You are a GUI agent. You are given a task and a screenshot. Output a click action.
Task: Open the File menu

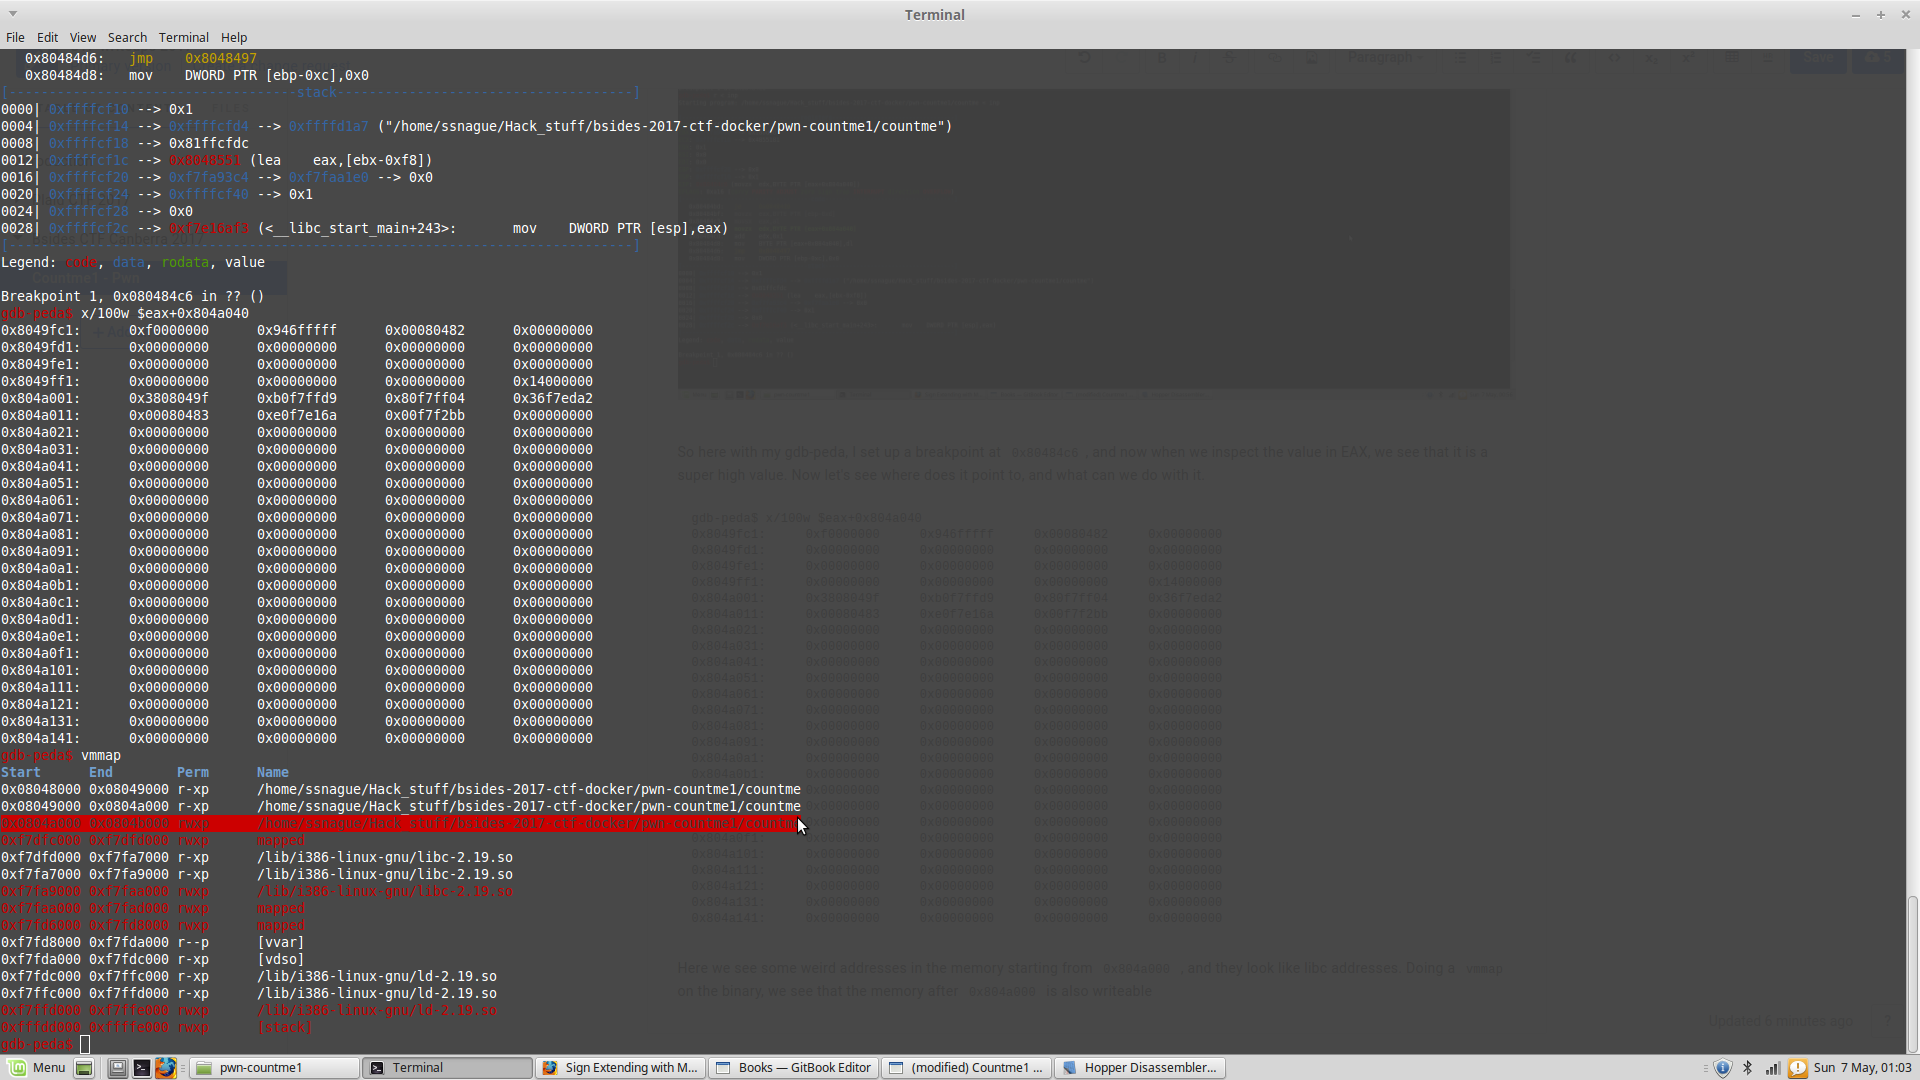click(15, 37)
